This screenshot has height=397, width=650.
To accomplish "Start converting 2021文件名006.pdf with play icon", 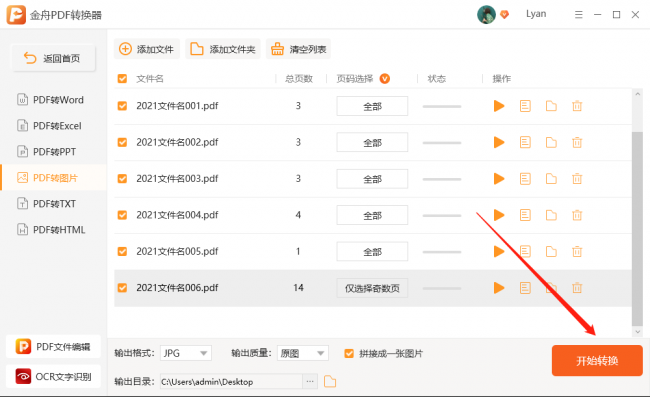I will click(x=499, y=288).
